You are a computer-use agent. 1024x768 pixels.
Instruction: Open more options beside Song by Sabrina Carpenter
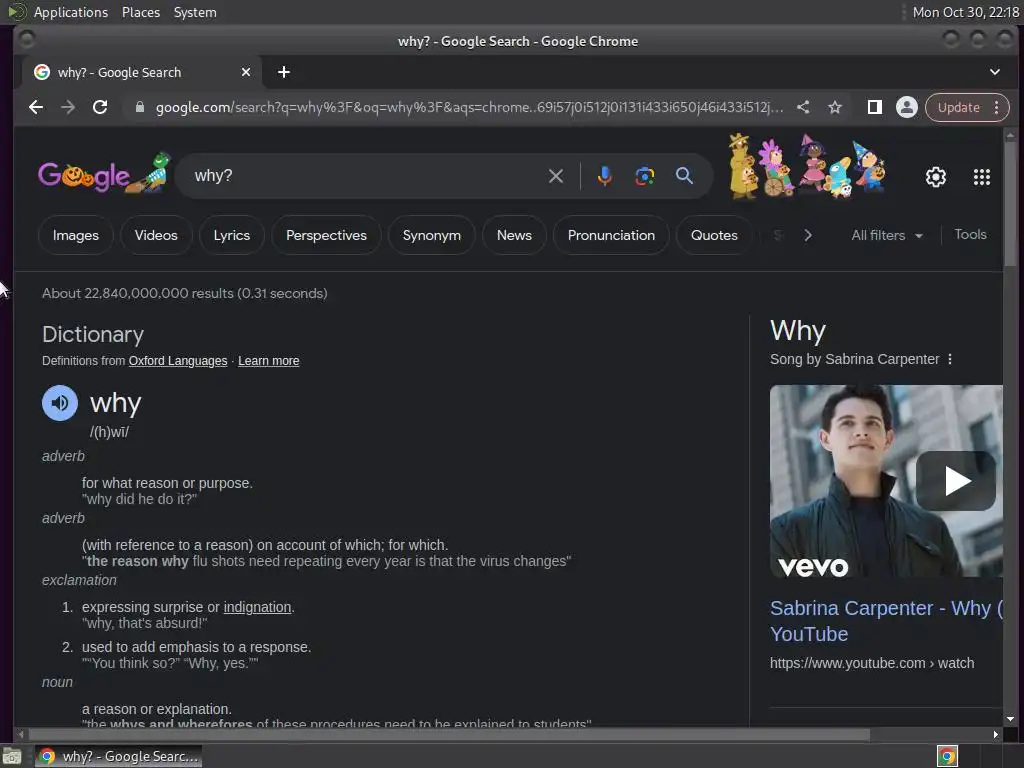950,359
